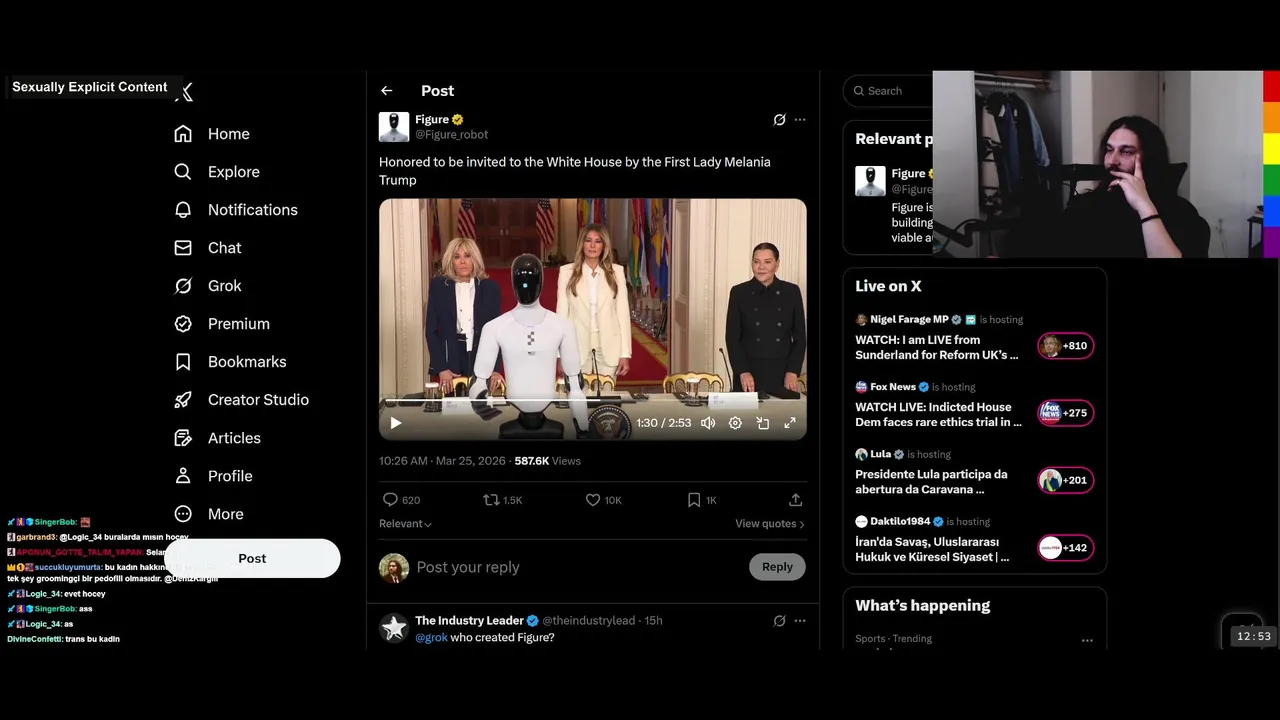Click the Post your reply field
The width and height of the screenshot is (1280, 720).
point(560,567)
